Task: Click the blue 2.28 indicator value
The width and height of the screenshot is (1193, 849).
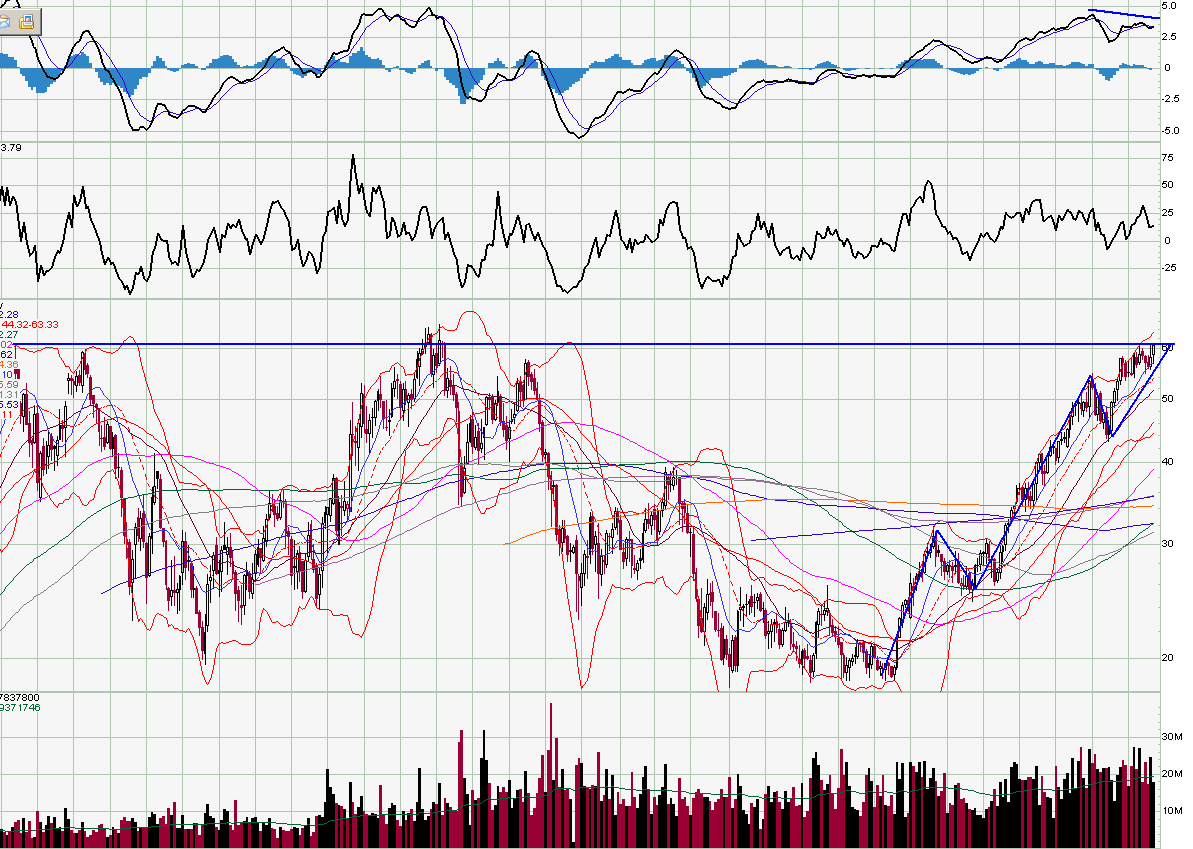Action: pos(9,315)
